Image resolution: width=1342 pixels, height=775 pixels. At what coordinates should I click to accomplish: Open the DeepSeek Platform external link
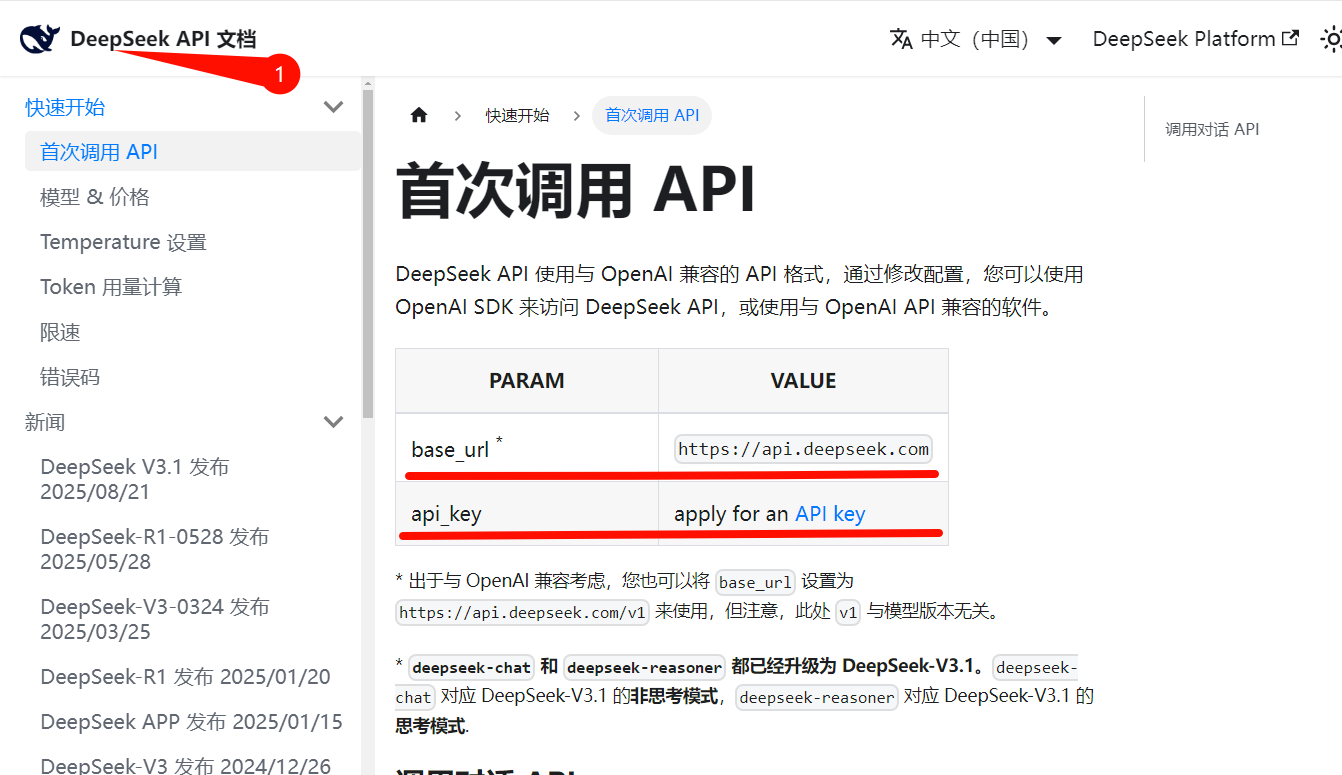pos(1196,39)
